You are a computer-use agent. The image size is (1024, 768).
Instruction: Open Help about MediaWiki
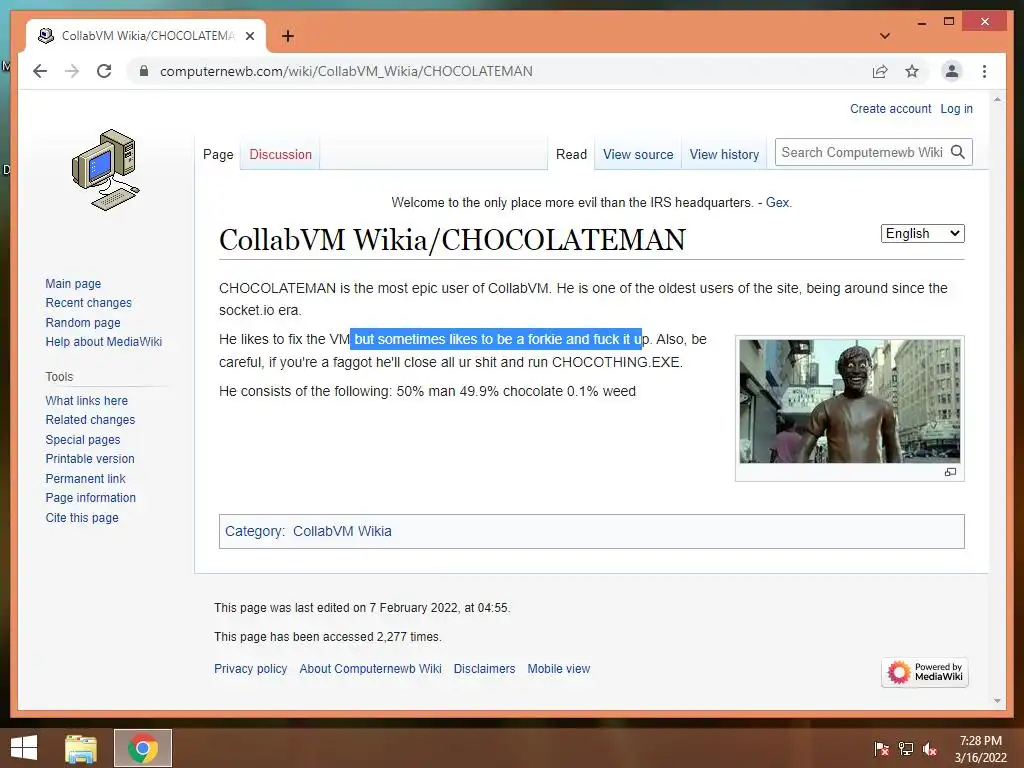tap(103, 342)
